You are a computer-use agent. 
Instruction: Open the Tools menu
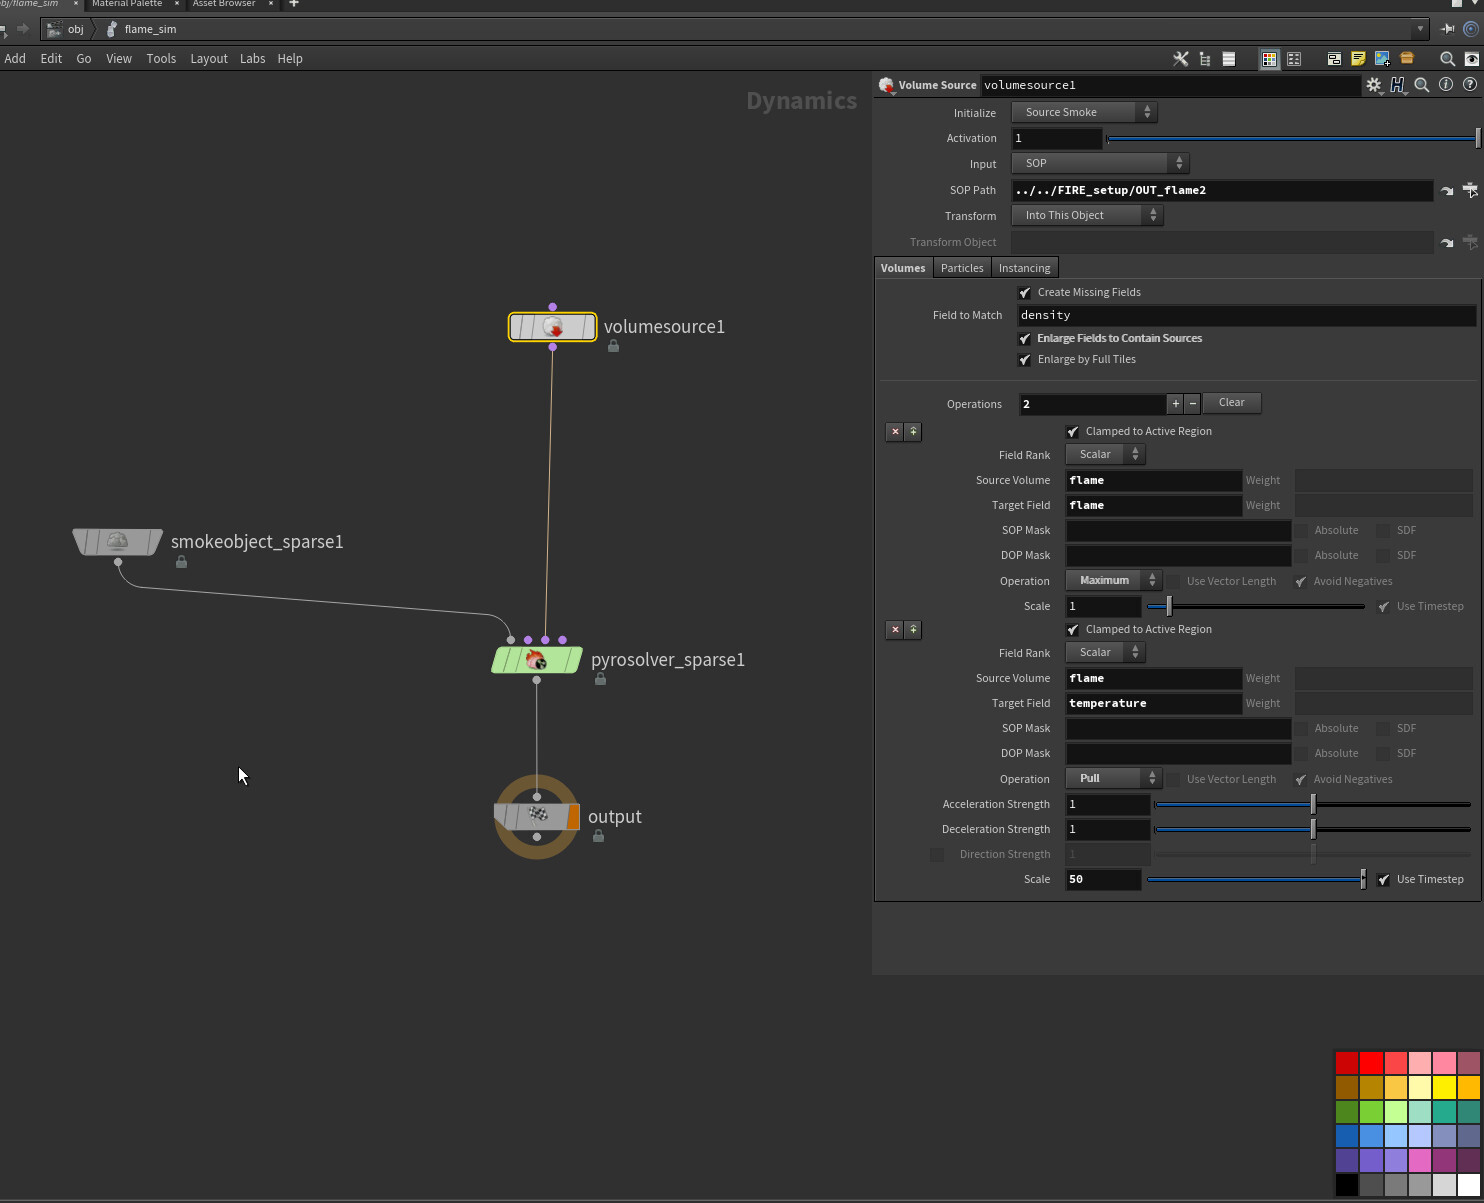click(x=161, y=59)
